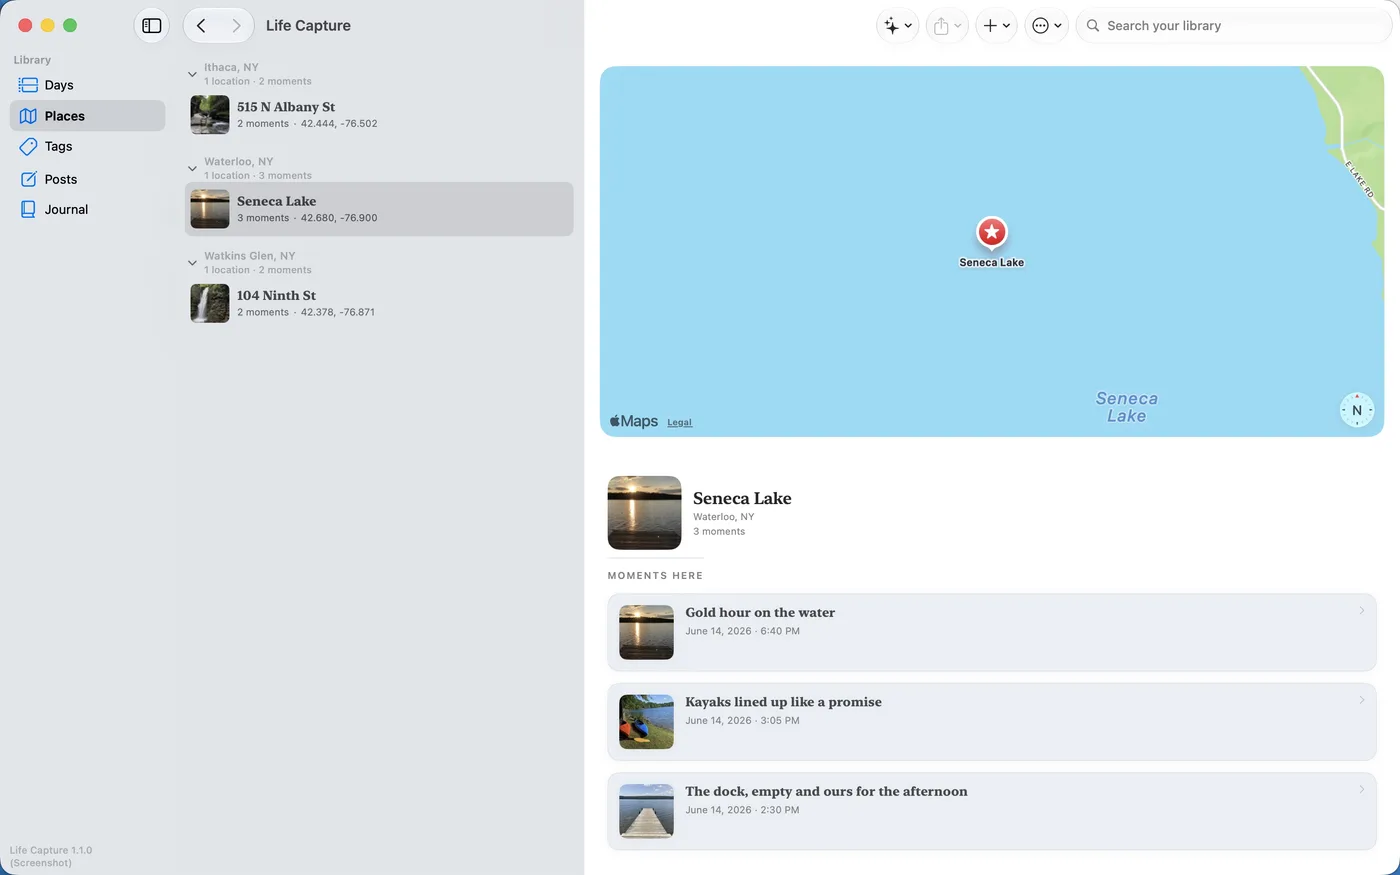Open the Gold hour on the water moment

coord(992,632)
